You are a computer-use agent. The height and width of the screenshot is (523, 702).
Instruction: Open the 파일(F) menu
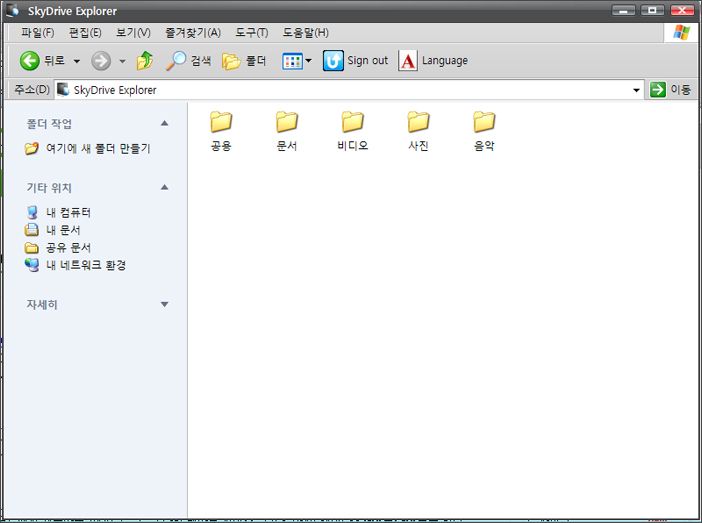coord(38,33)
